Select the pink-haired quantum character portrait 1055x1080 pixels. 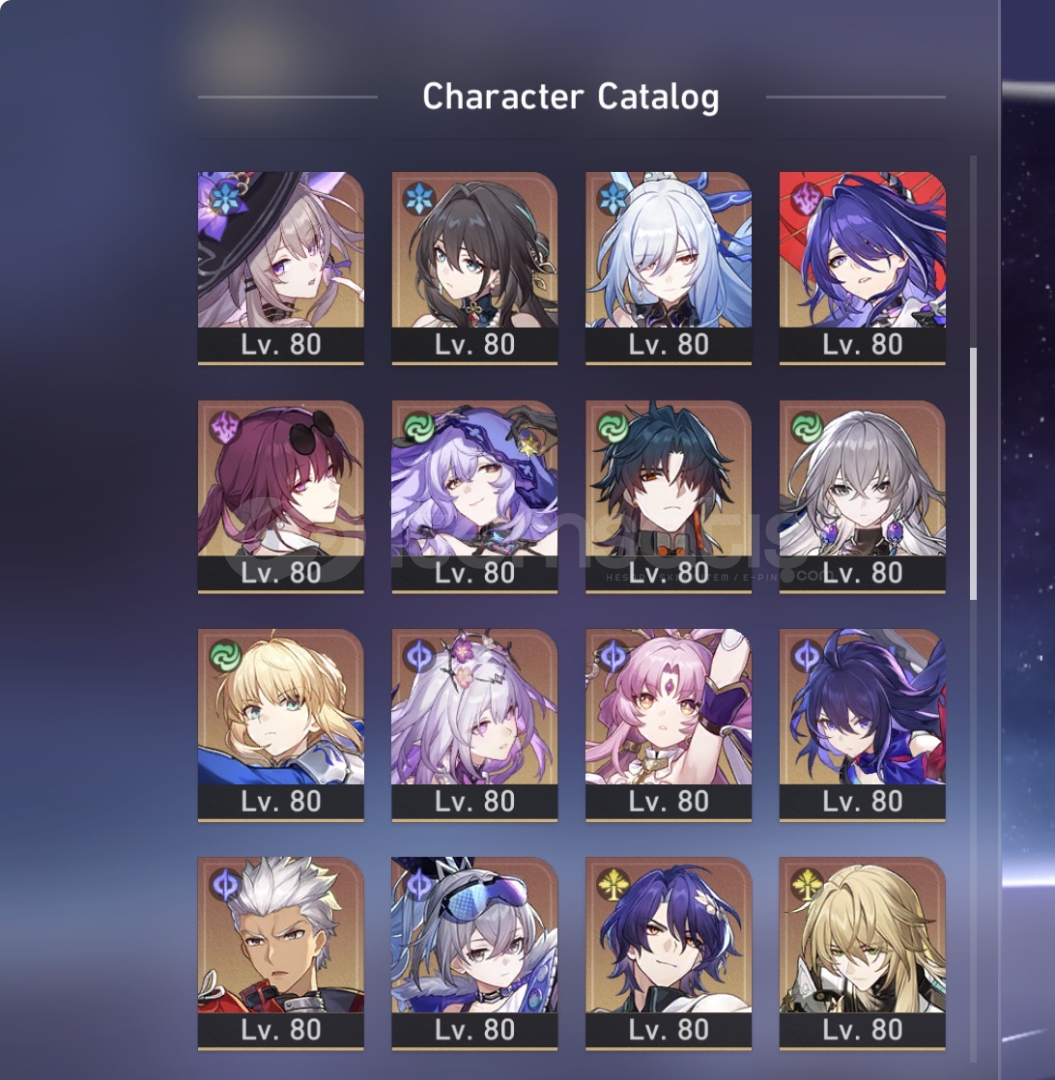pos(668,725)
